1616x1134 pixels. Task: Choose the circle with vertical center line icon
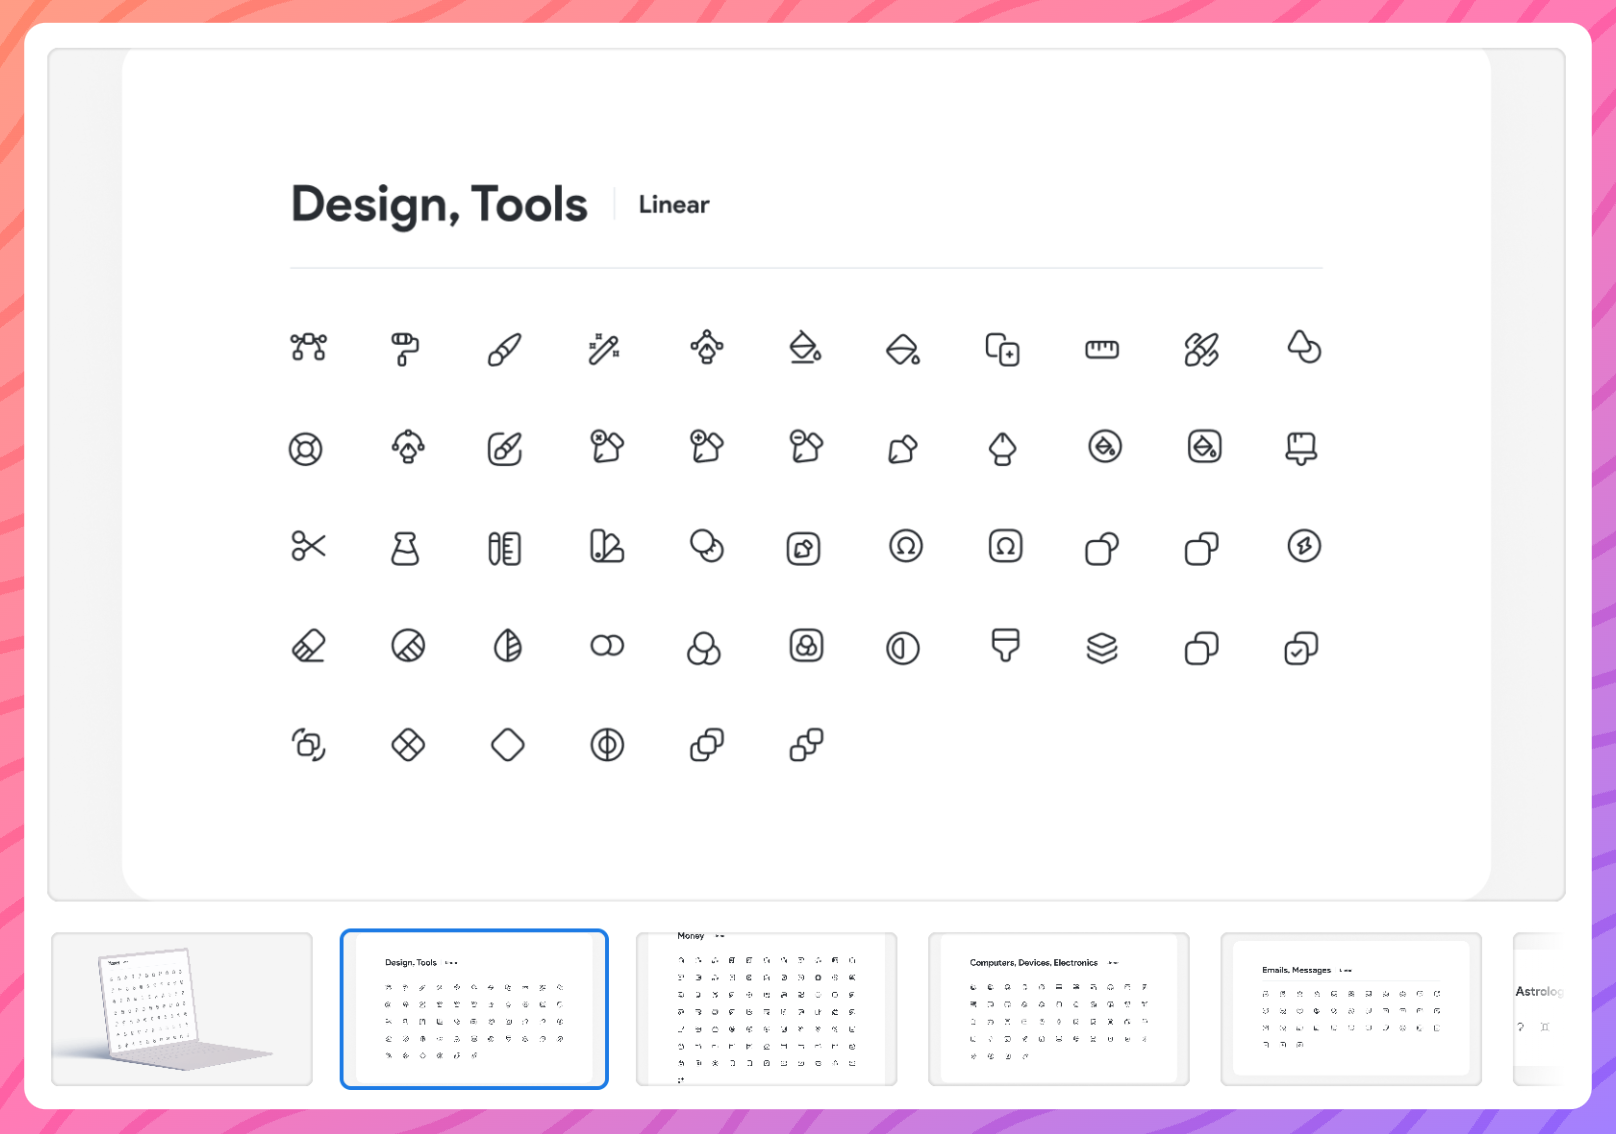(x=607, y=745)
